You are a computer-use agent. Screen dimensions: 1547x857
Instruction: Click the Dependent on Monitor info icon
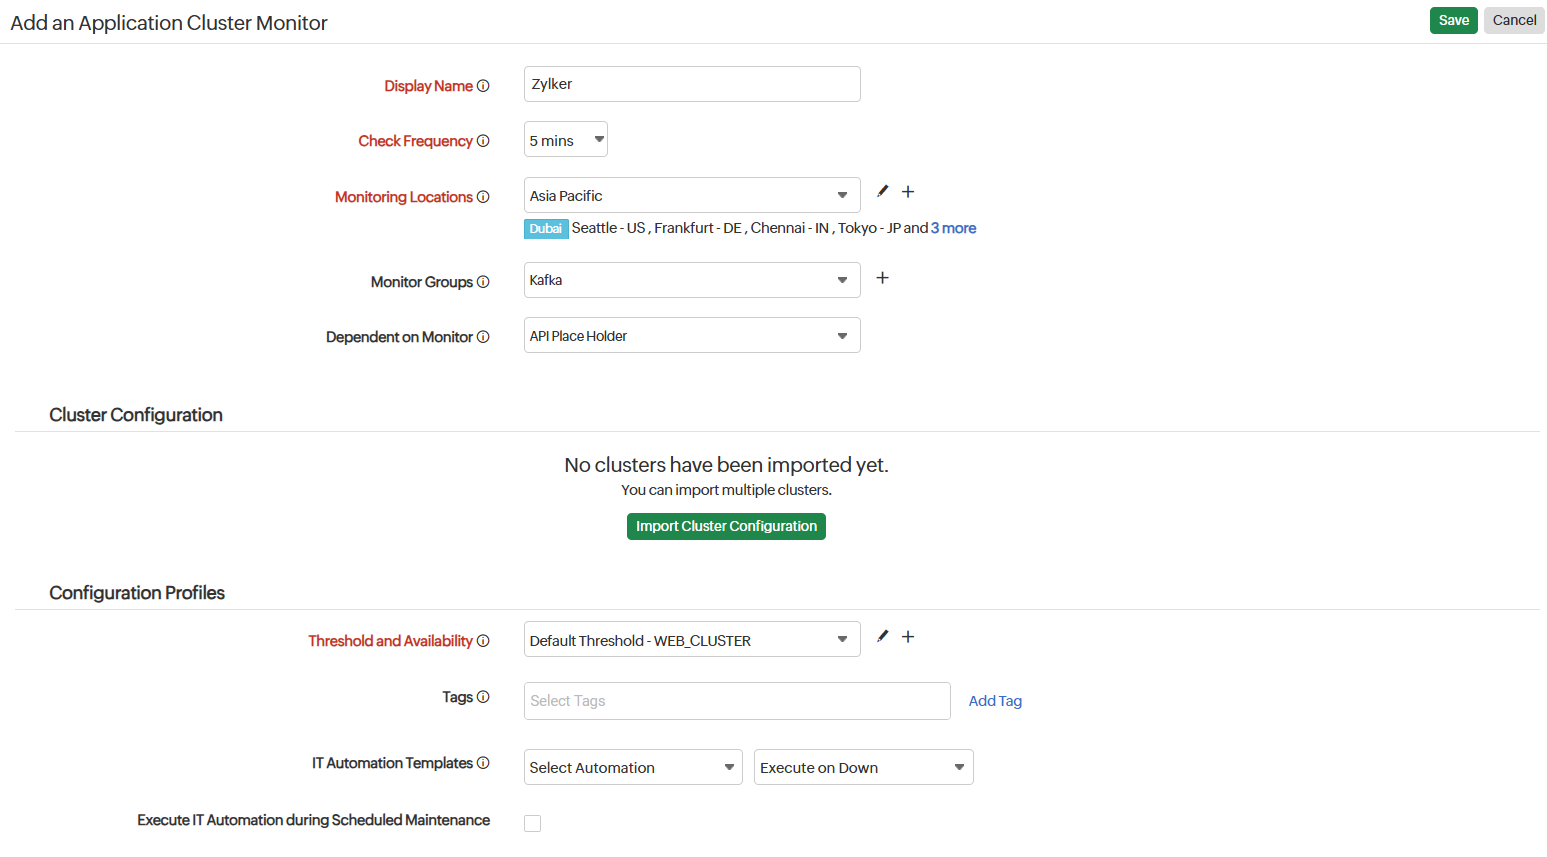coord(484,336)
